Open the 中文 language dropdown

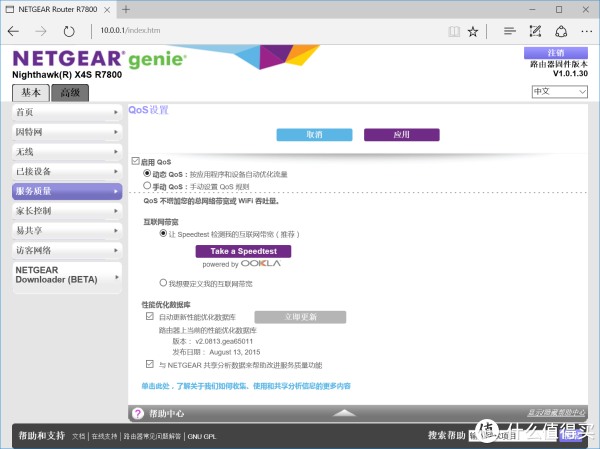coord(558,91)
